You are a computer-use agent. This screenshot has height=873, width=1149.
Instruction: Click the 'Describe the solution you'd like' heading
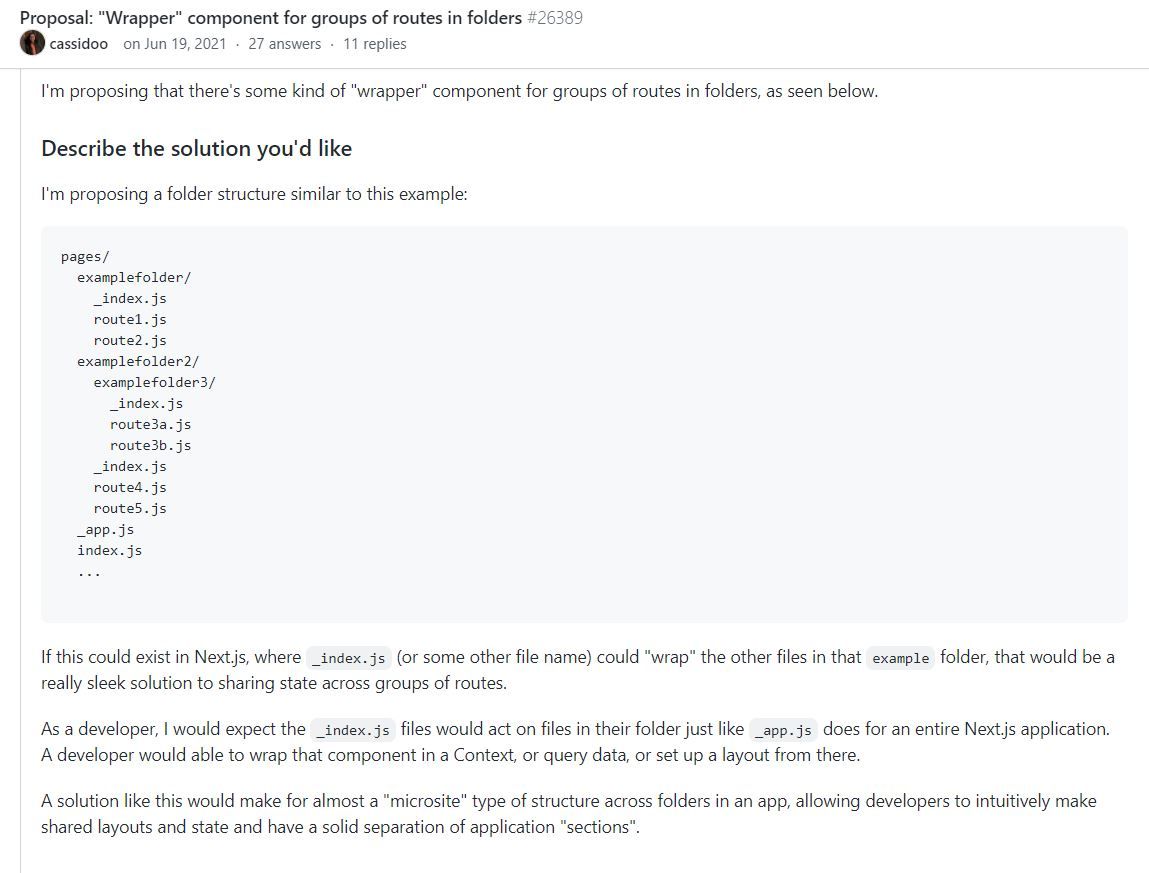tap(196, 149)
